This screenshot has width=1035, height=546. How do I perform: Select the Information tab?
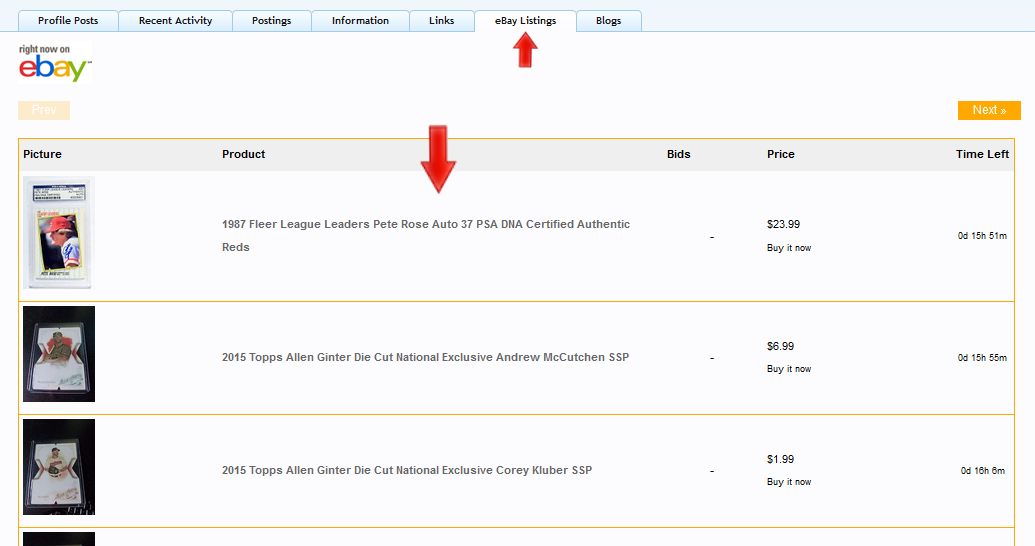point(360,20)
